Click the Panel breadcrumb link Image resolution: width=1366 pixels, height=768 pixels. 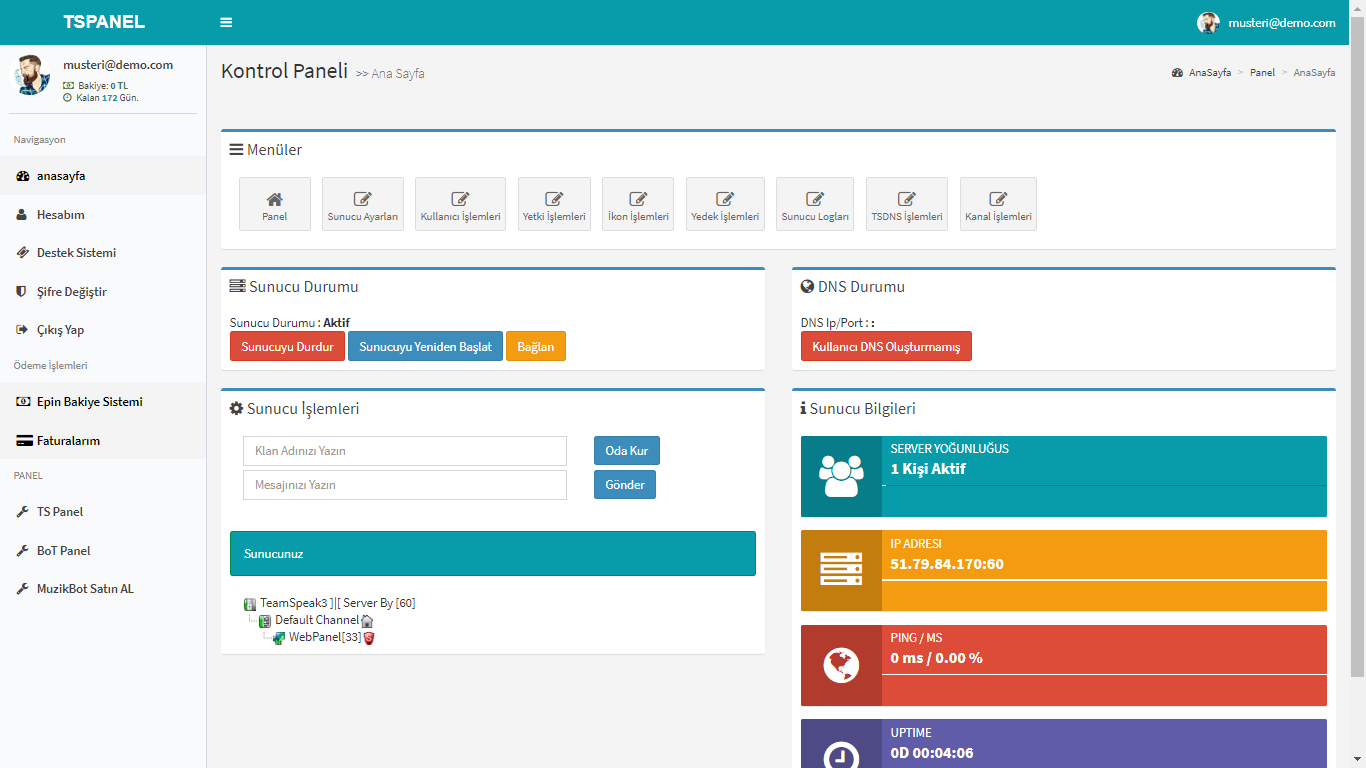point(1262,73)
